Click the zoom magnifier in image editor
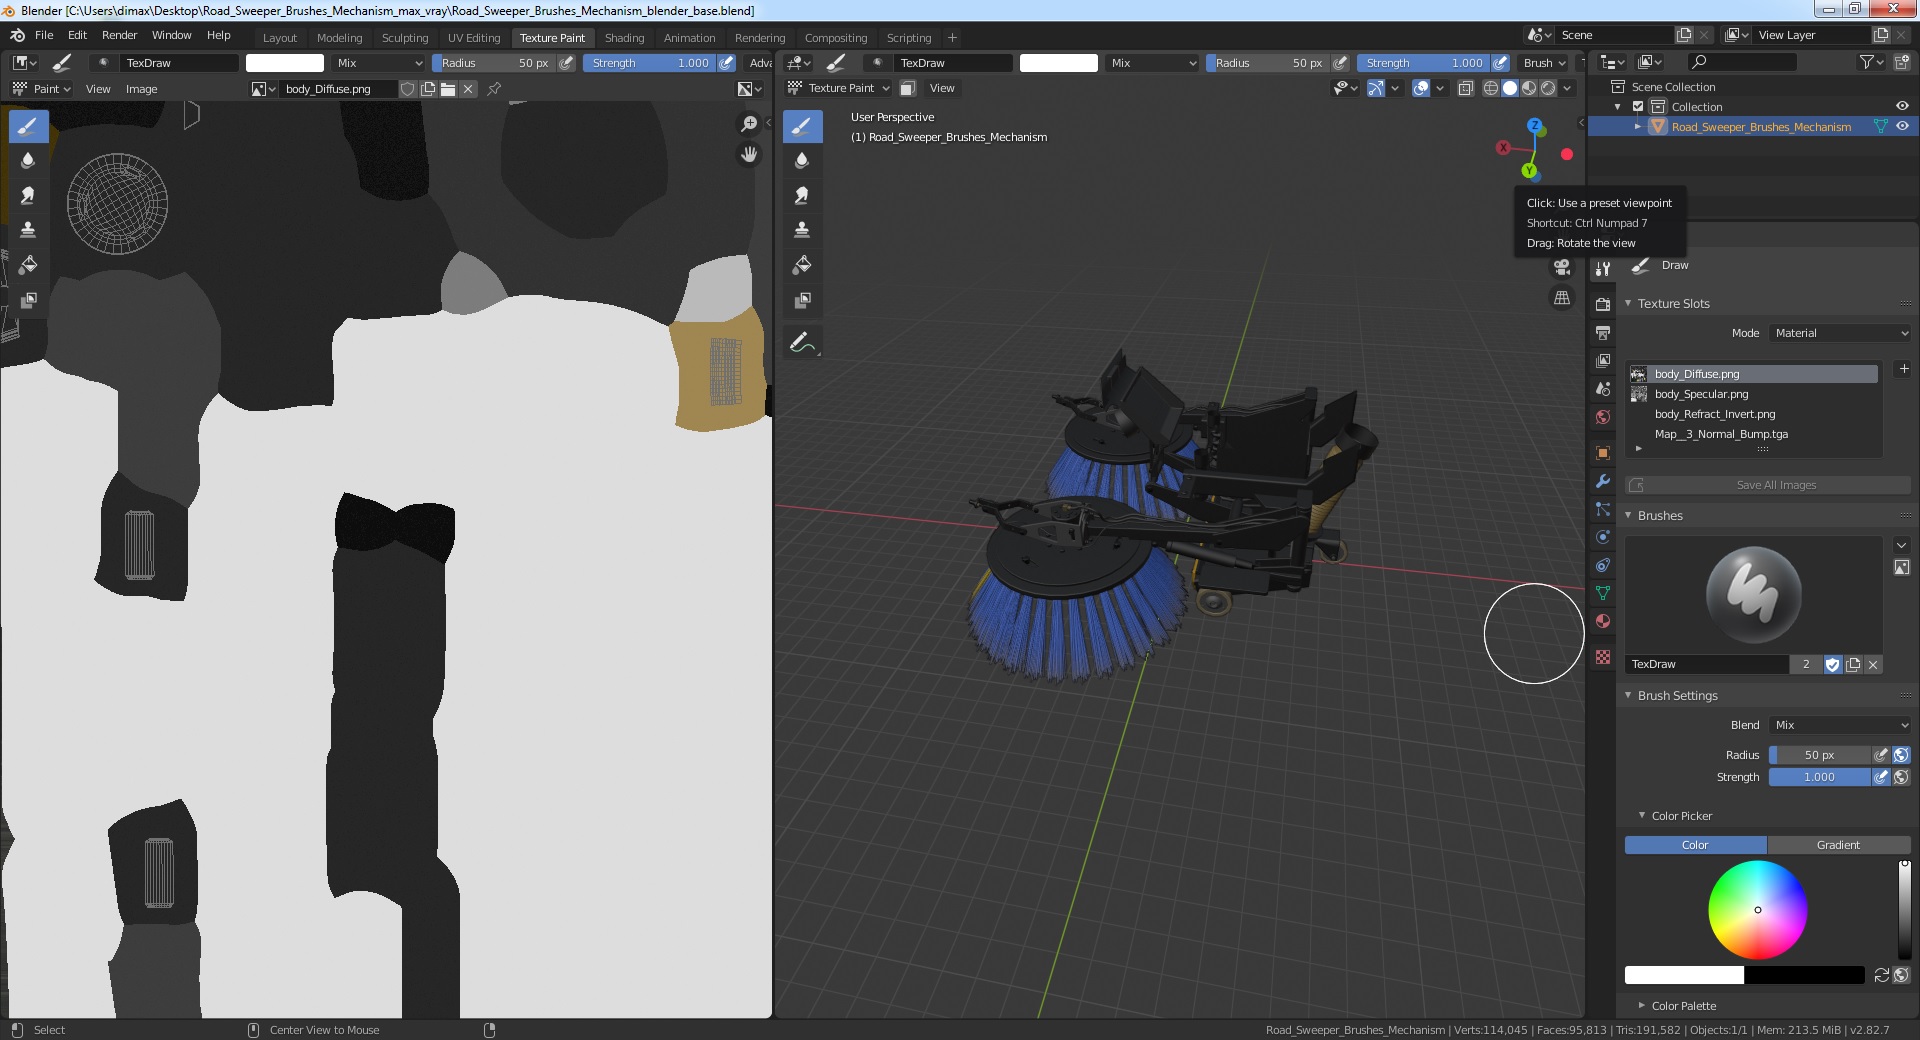The image size is (1920, 1040). coord(749,123)
